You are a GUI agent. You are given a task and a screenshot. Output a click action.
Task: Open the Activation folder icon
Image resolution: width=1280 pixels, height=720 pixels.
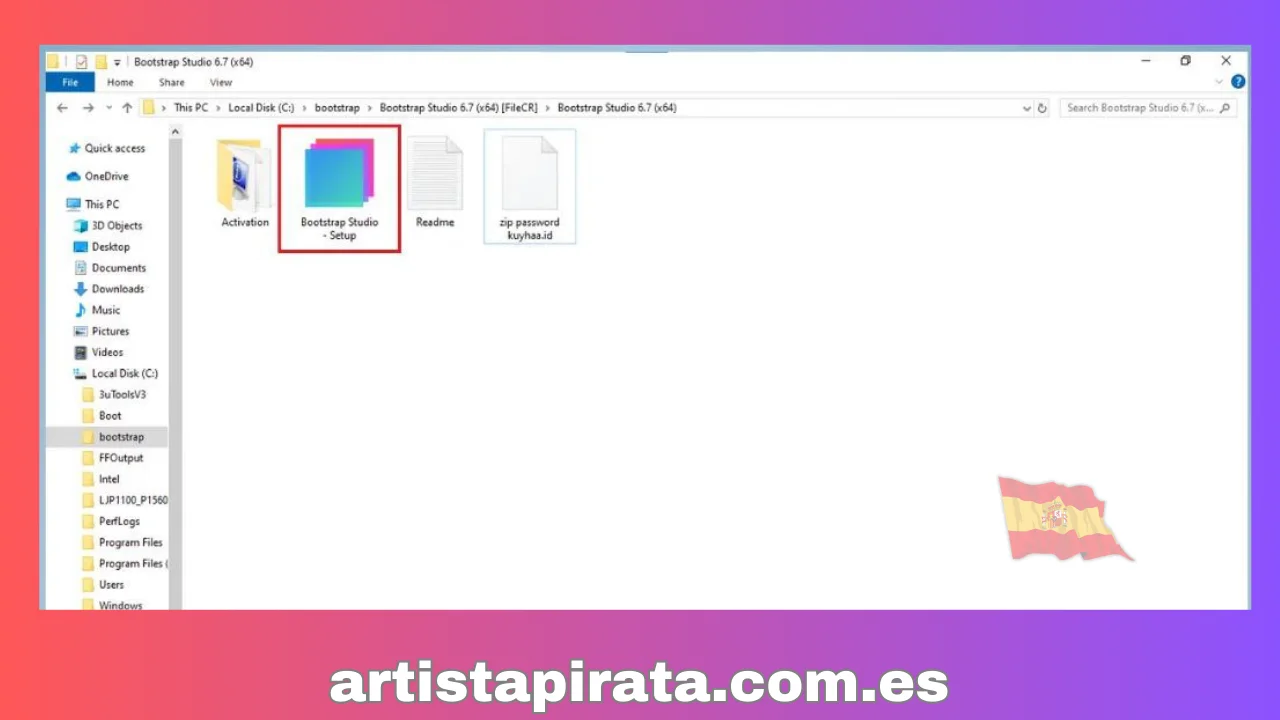pos(244,175)
